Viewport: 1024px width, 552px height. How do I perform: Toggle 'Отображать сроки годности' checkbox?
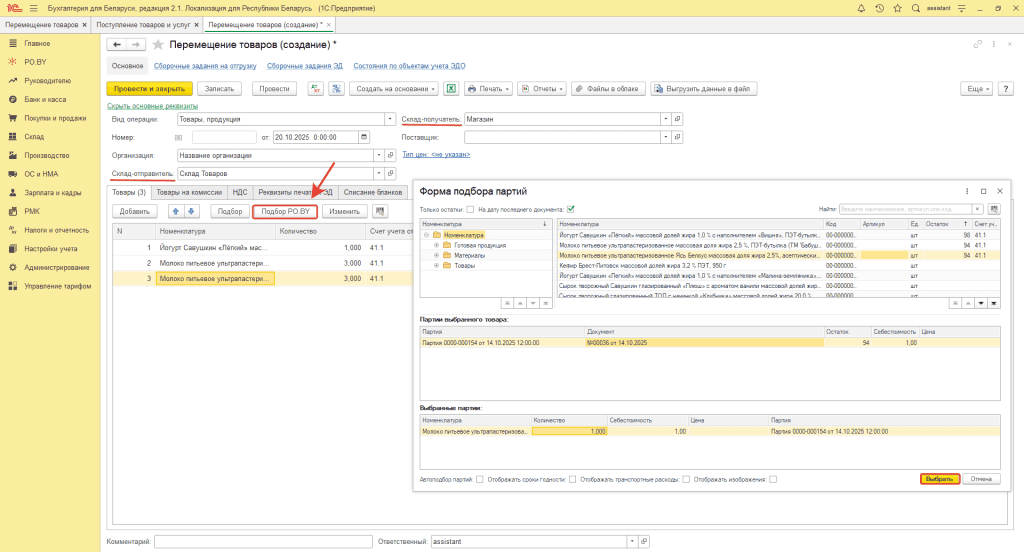(x=571, y=479)
